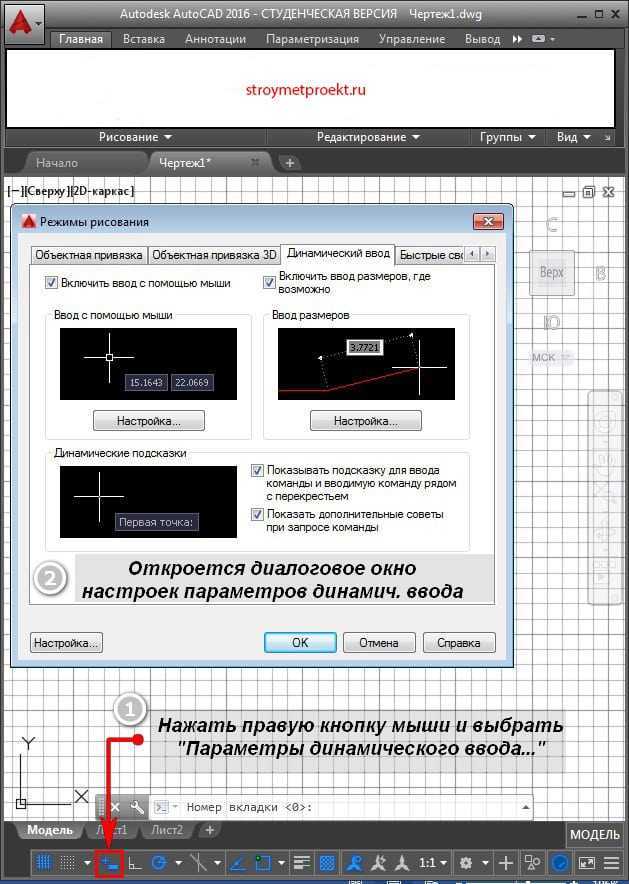Toggle lineweight display icon in status bar

tap(301, 863)
